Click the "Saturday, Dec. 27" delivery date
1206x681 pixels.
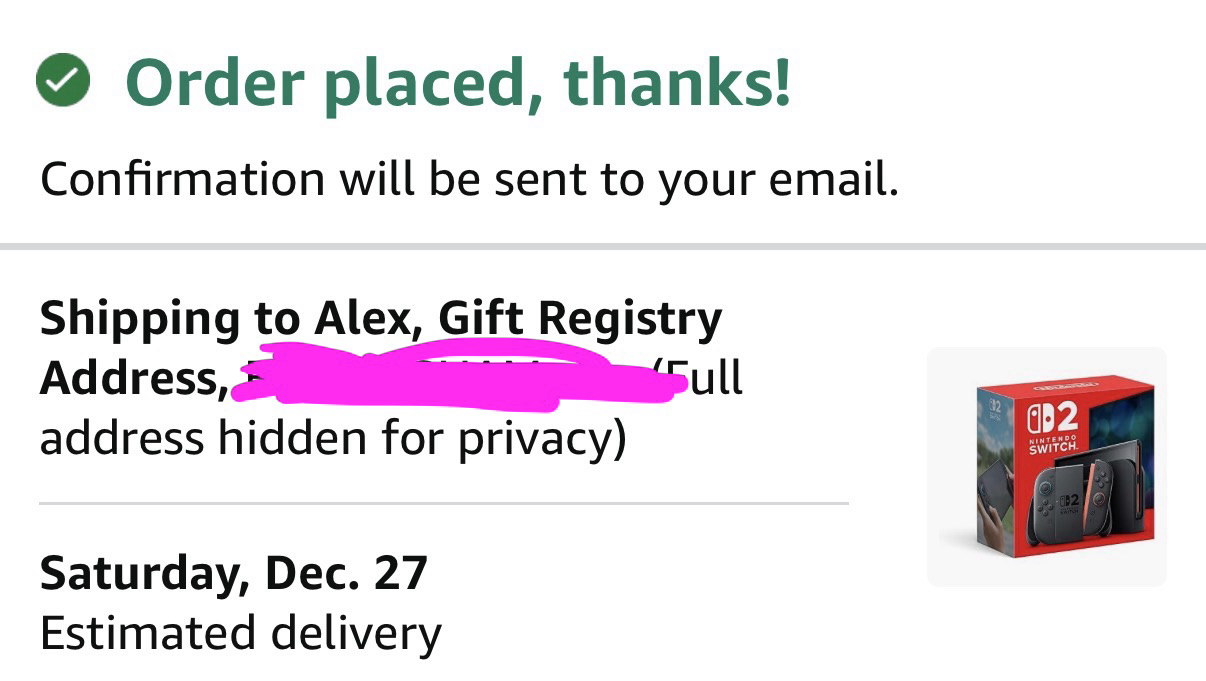(234, 573)
